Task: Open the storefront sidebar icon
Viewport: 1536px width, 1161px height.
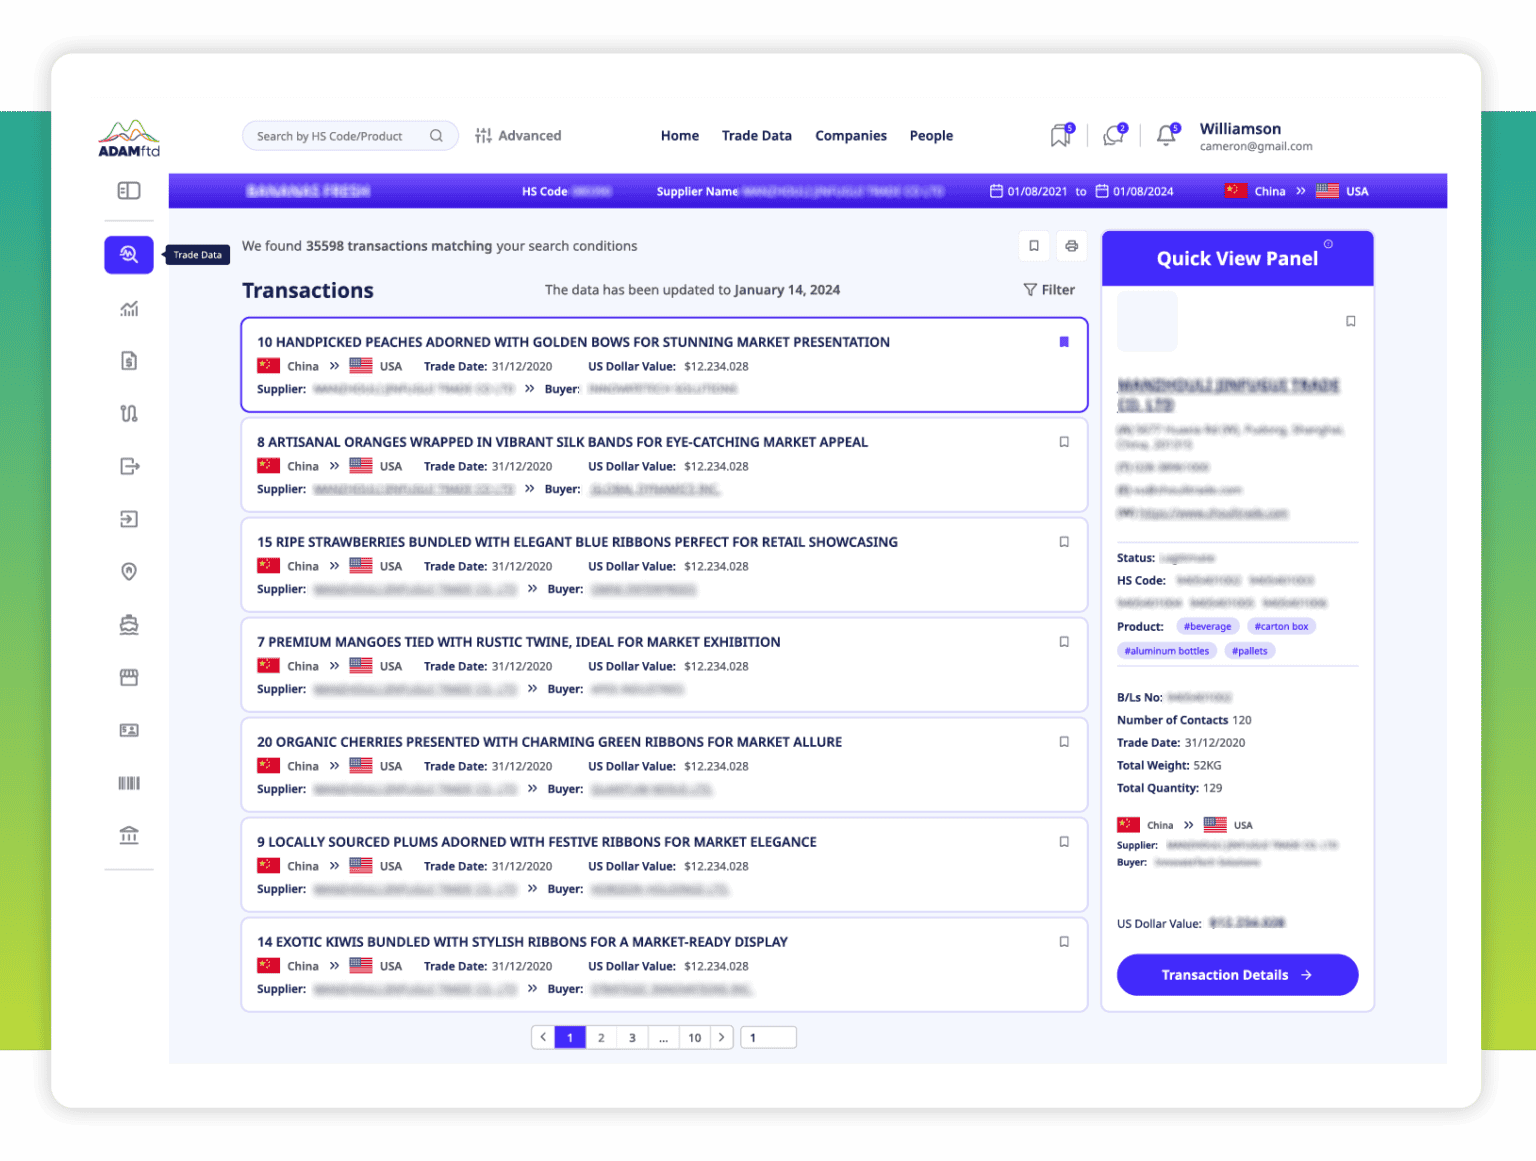Action: [x=129, y=677]
